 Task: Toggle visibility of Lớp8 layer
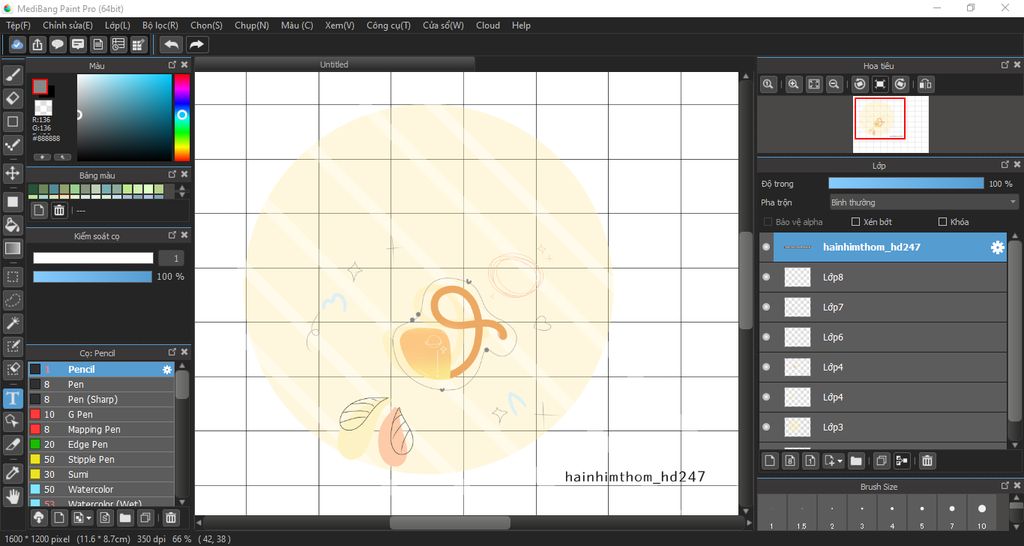pos(766,277)
